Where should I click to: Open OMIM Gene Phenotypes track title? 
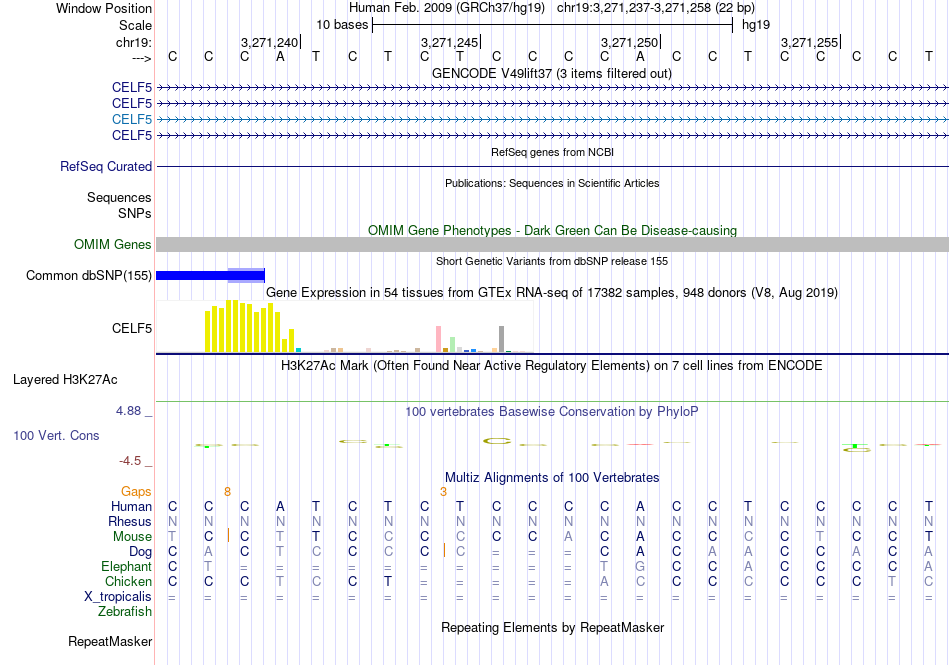pos(552,230)
